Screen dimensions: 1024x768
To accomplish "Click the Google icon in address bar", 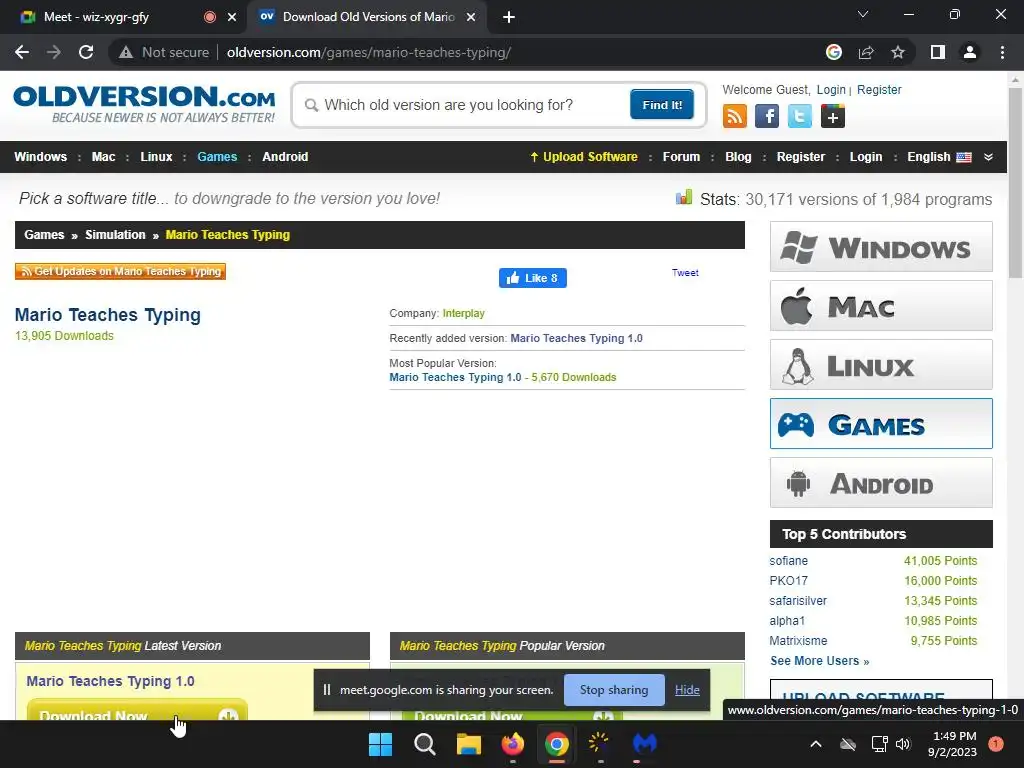I will tap(834, 52).
